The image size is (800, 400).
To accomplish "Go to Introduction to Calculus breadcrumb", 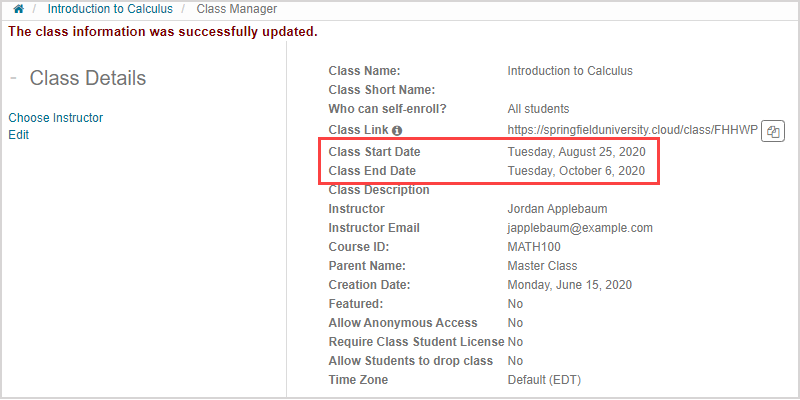I will [x=109, y=9].
